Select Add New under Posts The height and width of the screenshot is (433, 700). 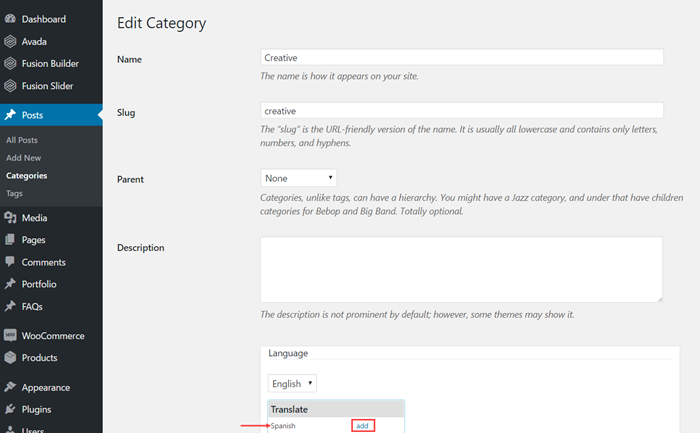pos(24,158)
